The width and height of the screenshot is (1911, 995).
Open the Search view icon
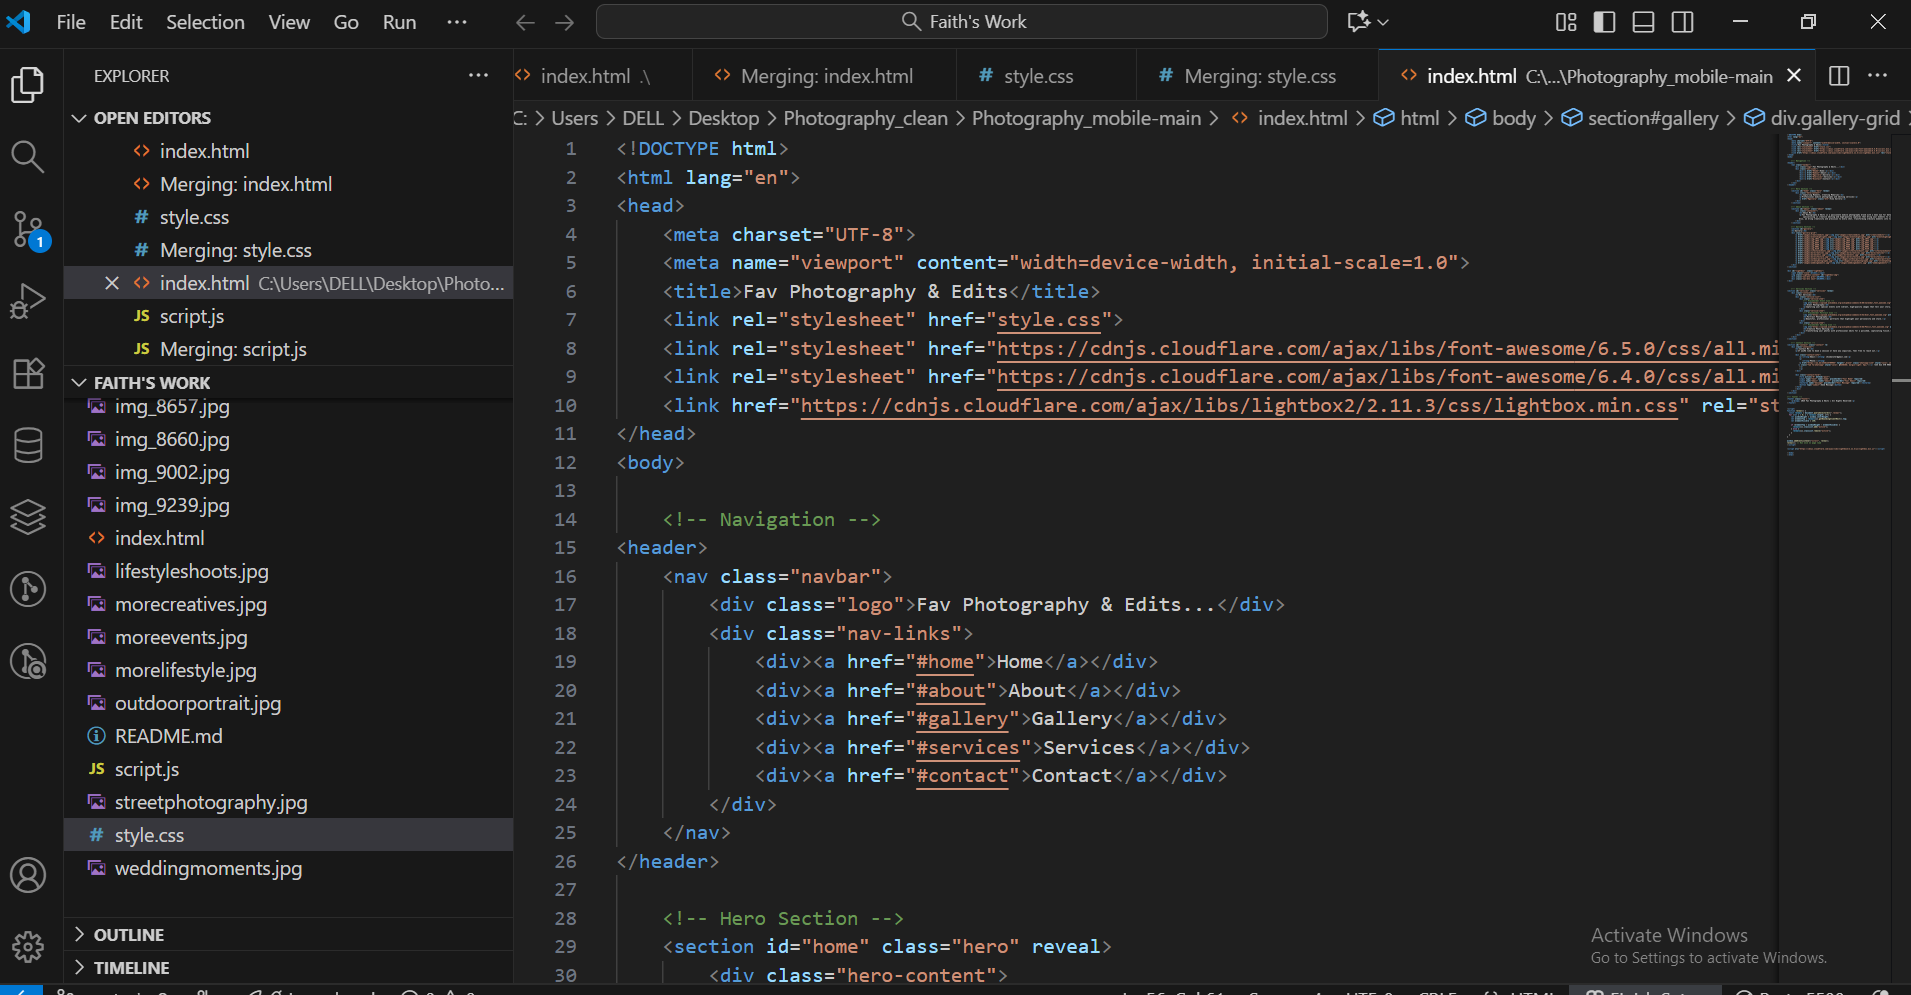(x=28, y=156)
